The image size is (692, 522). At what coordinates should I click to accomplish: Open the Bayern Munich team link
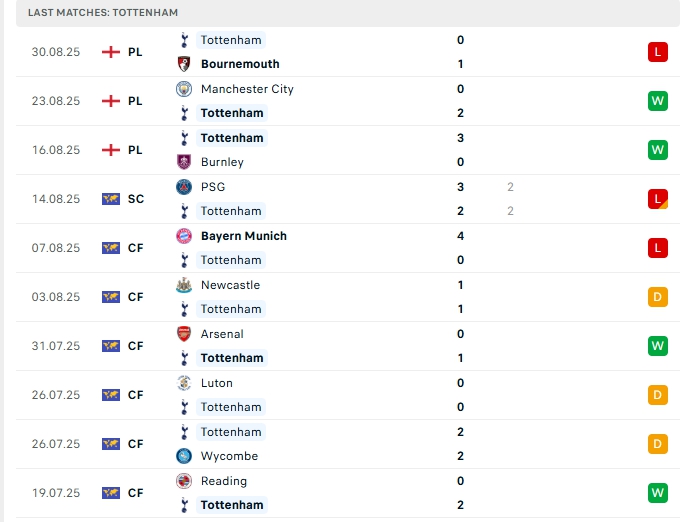coord(243,236)
